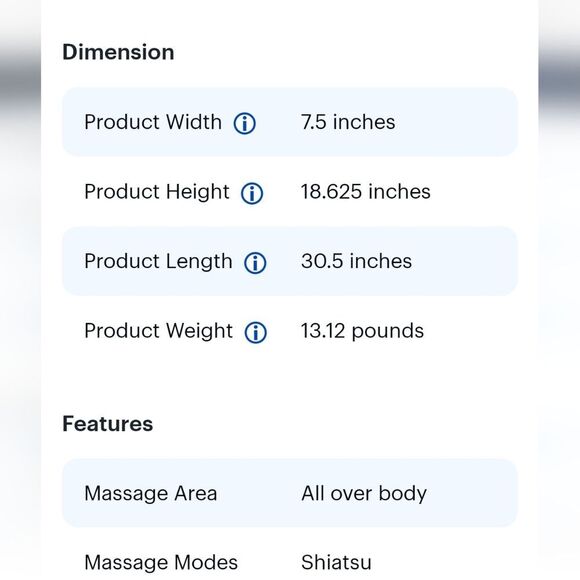Click the blurred left-edge background strip
This screenshot has height=580, width=580.
pyautogui.click(x=20, y=290)
